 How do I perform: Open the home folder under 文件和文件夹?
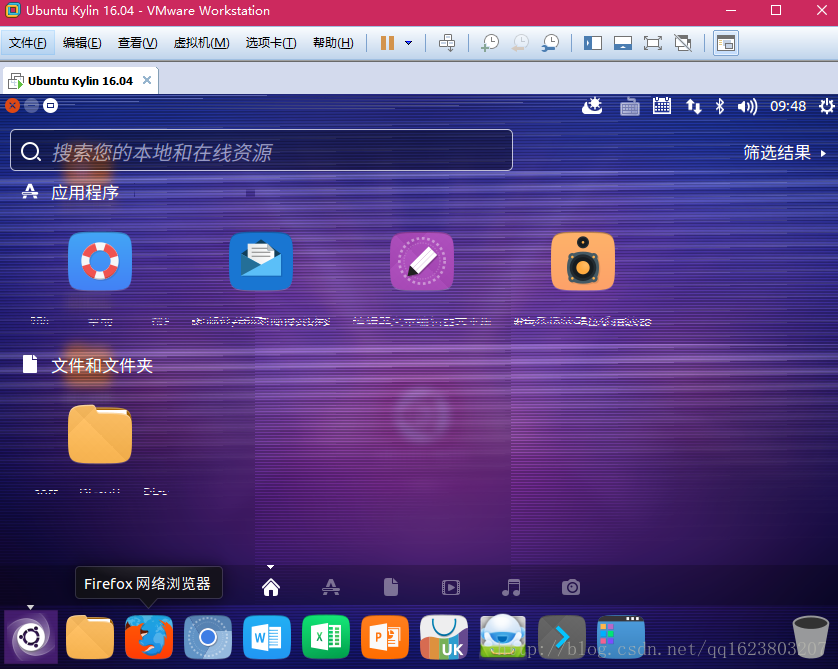[x=99, y=434]
